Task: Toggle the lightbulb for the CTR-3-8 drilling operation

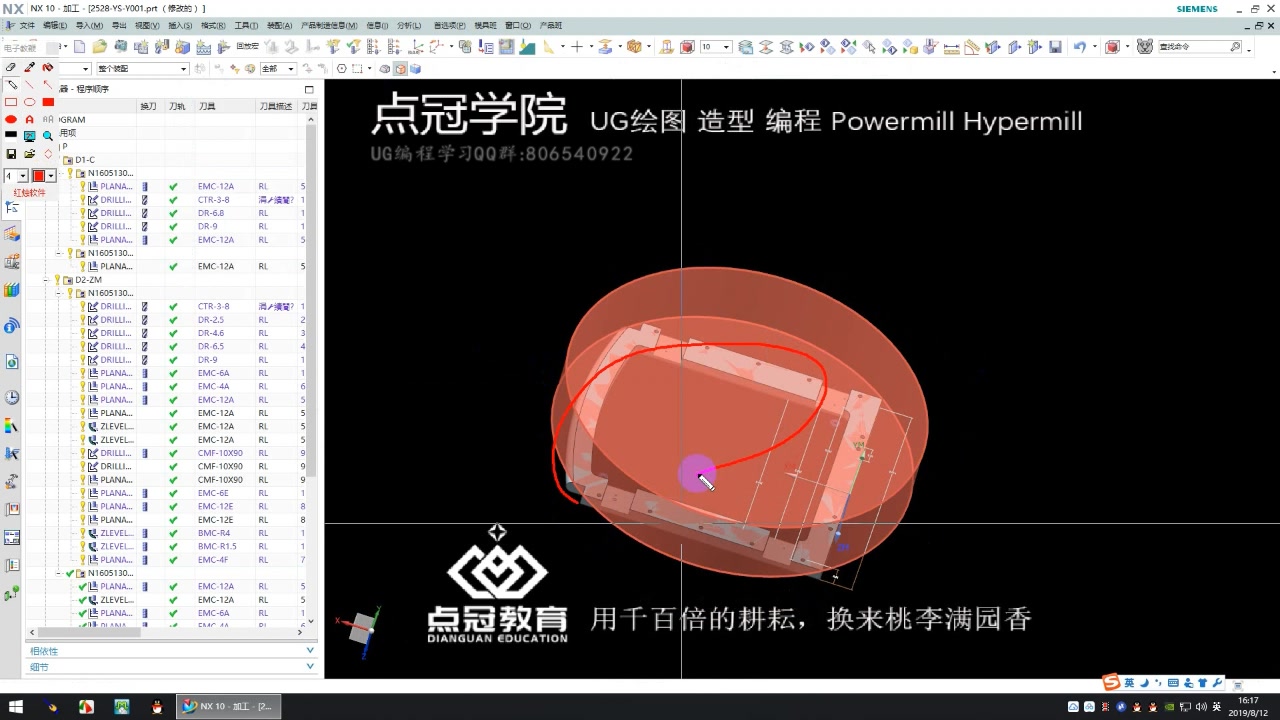Action: click(82, 199)
